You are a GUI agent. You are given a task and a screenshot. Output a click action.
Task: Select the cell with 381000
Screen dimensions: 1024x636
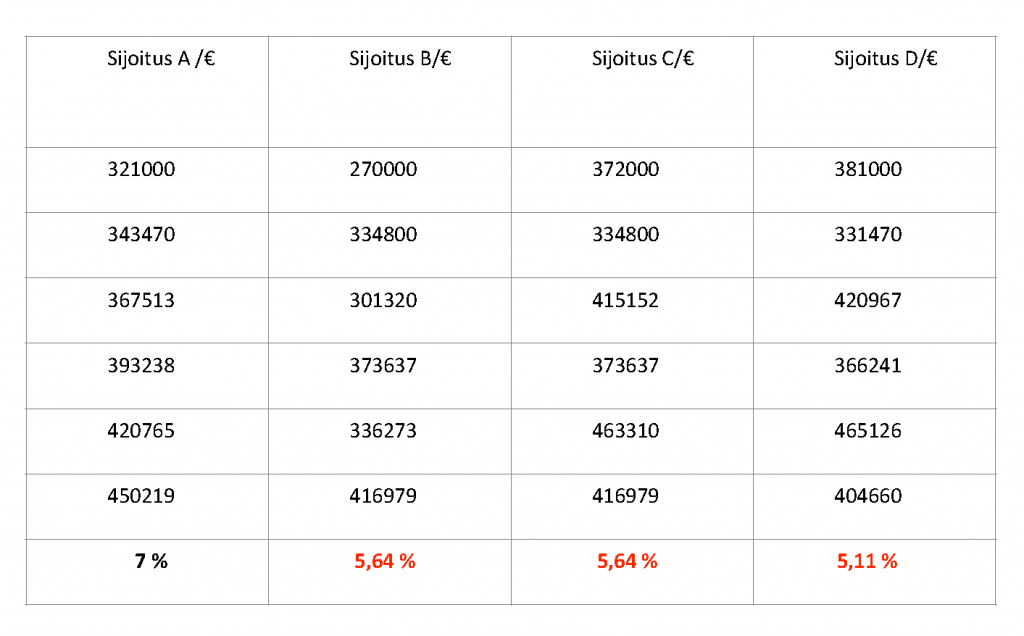pos(868,170)
